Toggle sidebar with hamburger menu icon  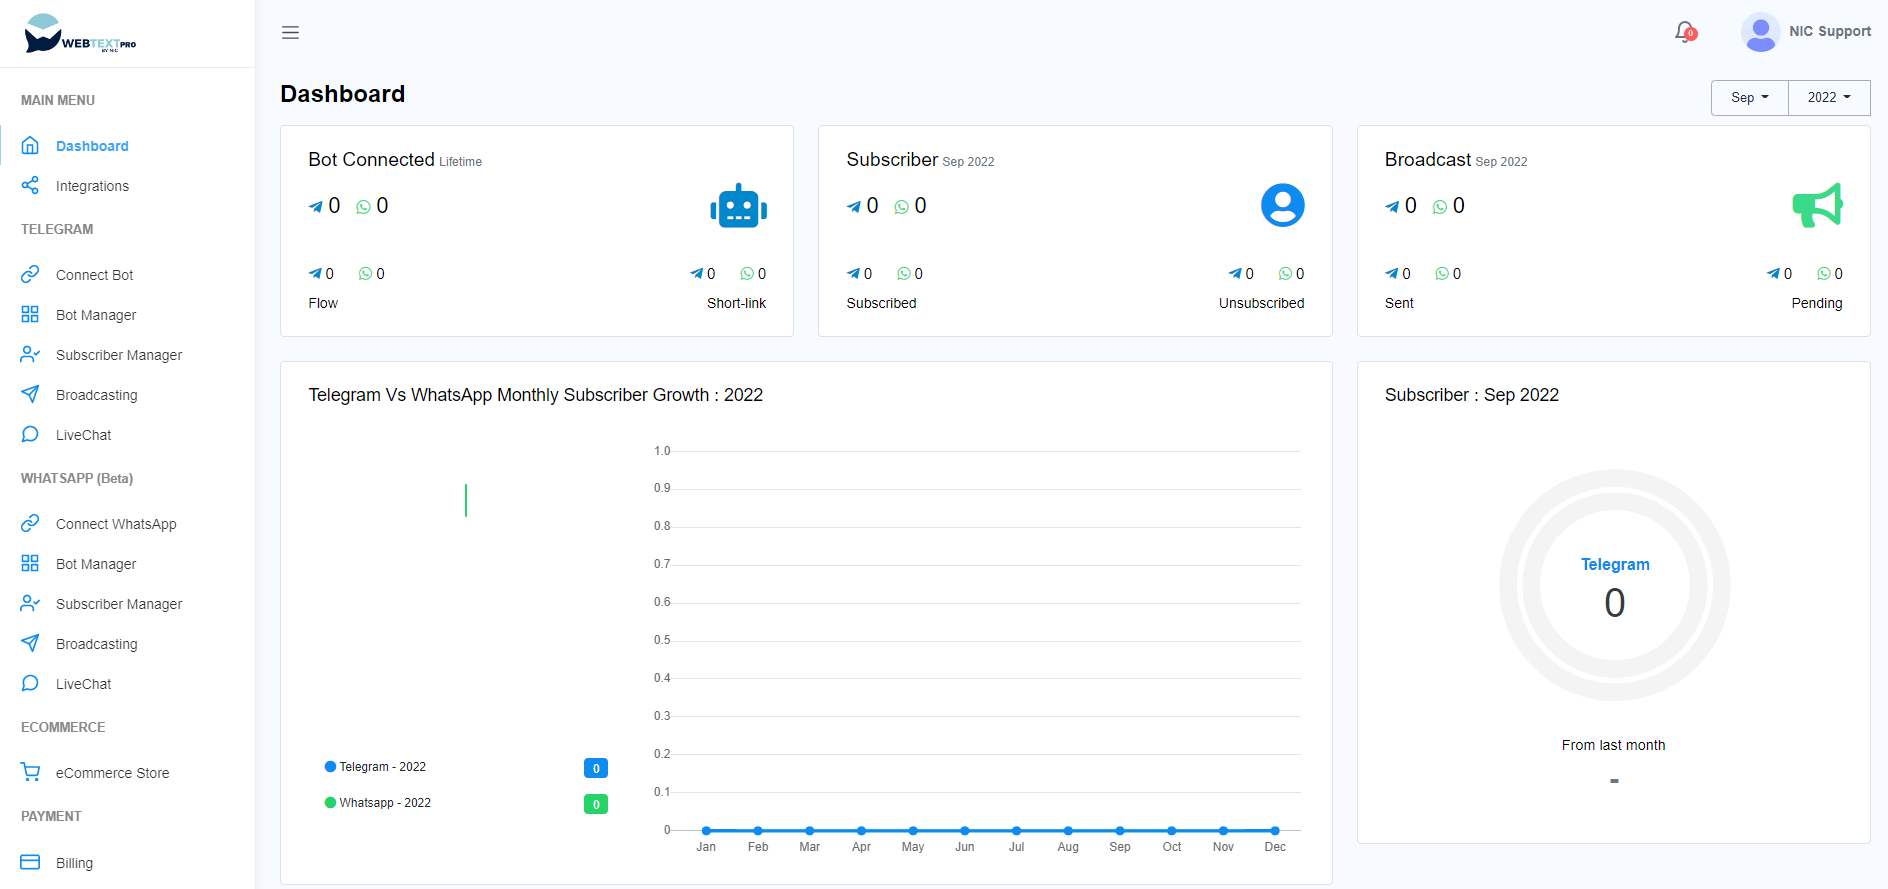point(290,33)
